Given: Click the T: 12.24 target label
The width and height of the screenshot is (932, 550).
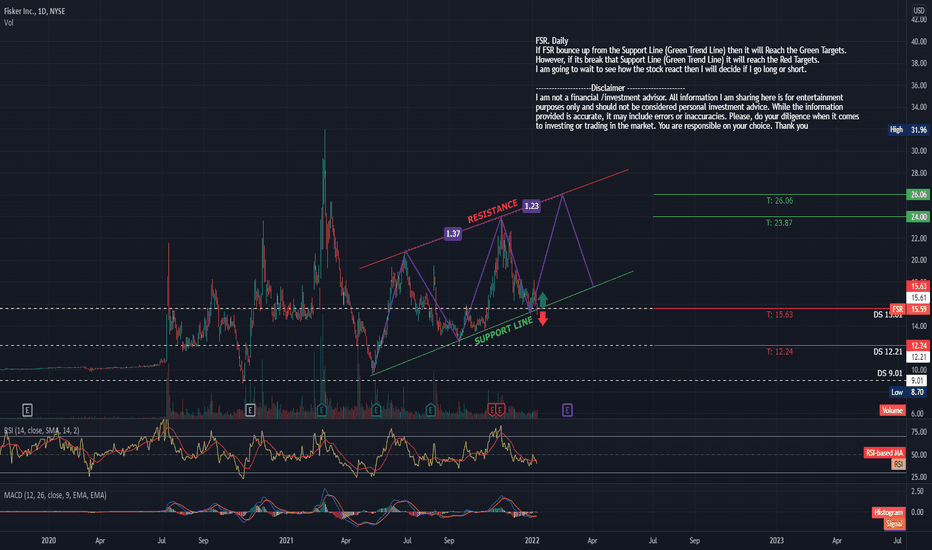Looking at the screenshot, I should (779, 351).
